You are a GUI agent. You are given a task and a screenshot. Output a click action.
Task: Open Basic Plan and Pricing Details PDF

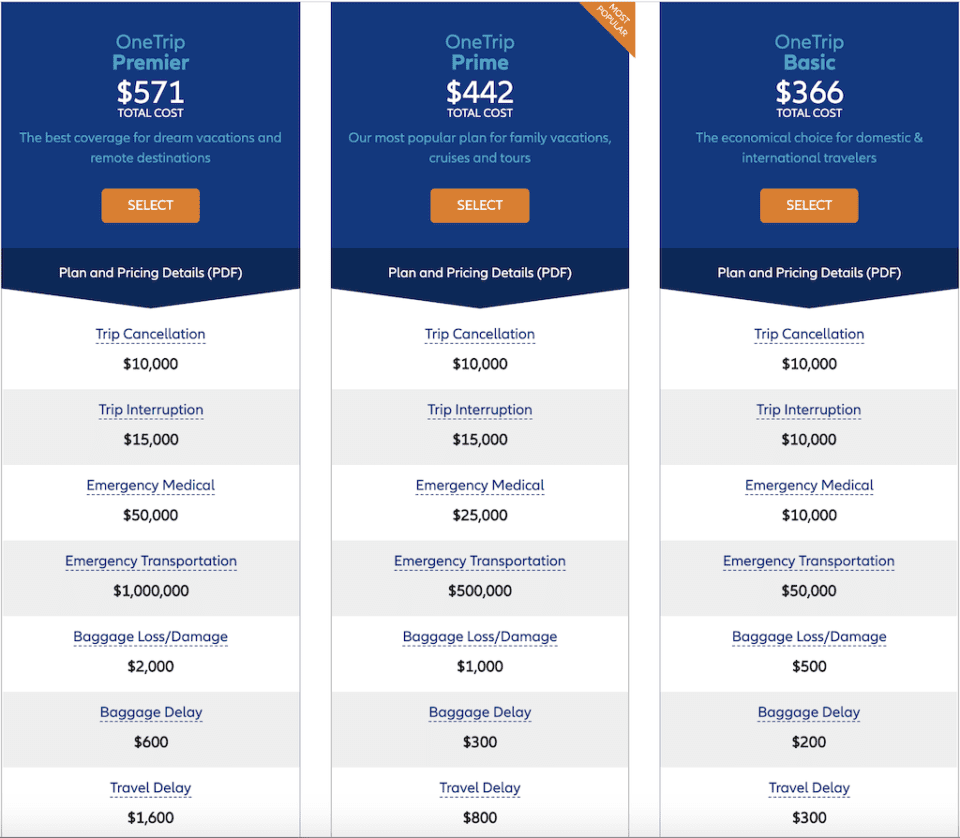tap(809, 273)
